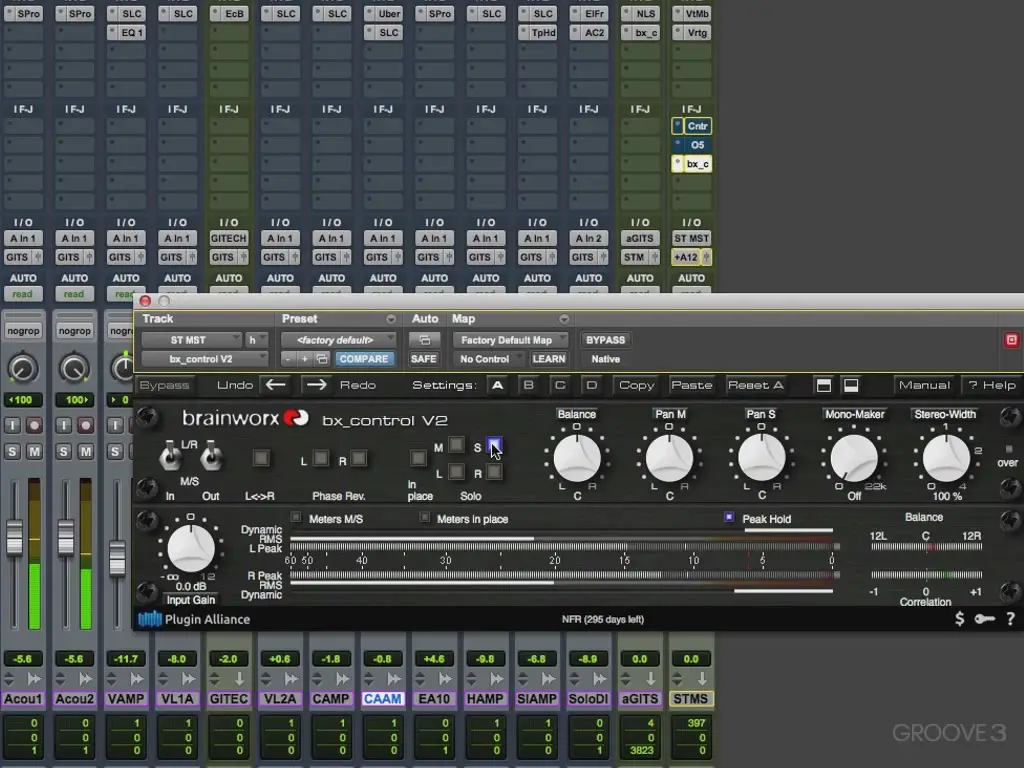Open the ST MST track selector dropdown
Viewport: 1024px width, 768px height.
point(192,340)
